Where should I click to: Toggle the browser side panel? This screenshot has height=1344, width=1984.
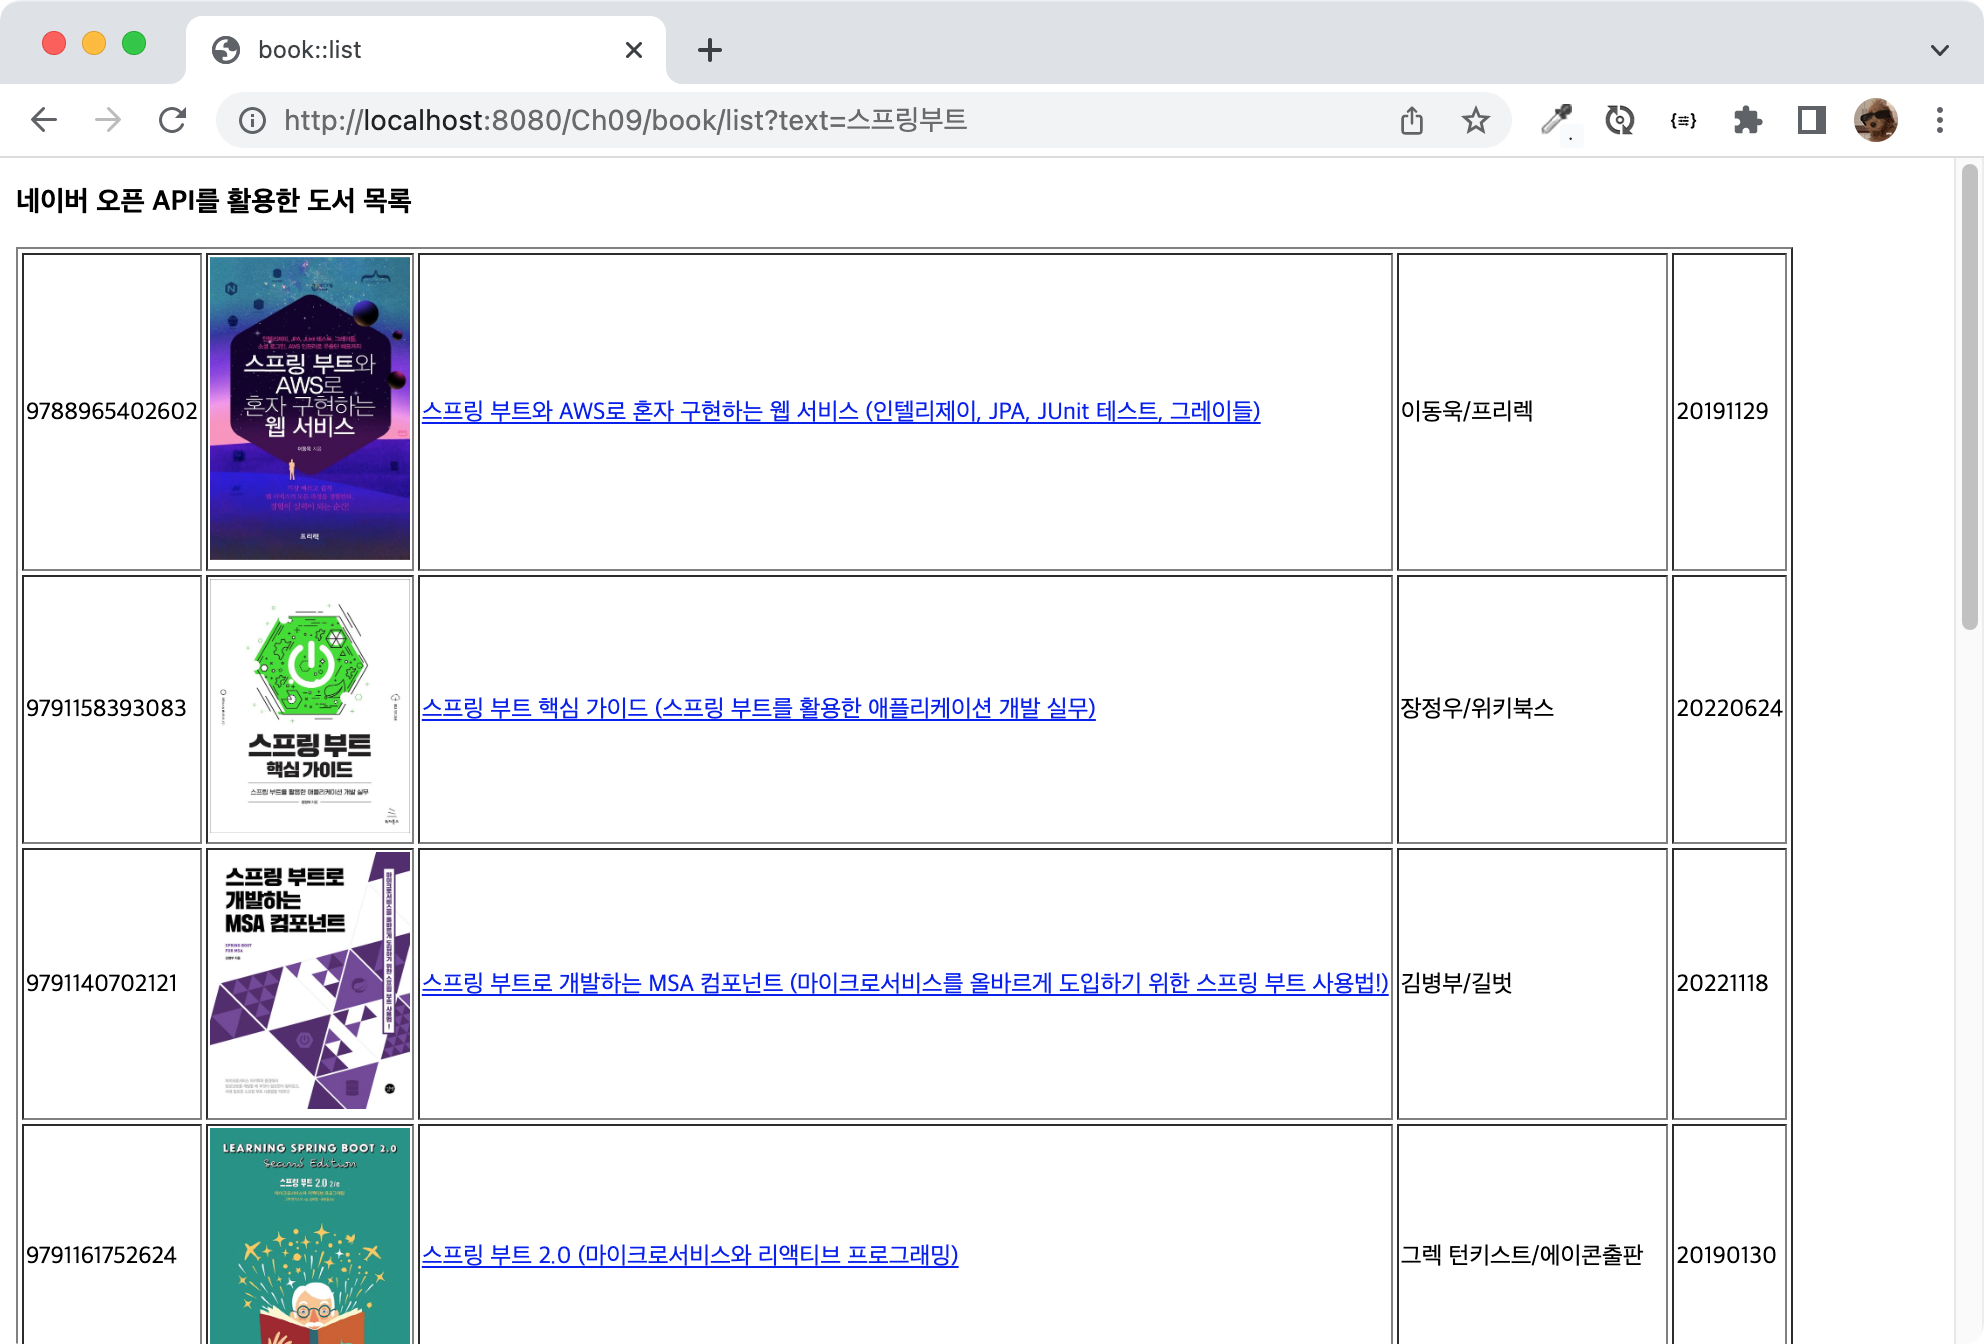tap(1811, 120)
